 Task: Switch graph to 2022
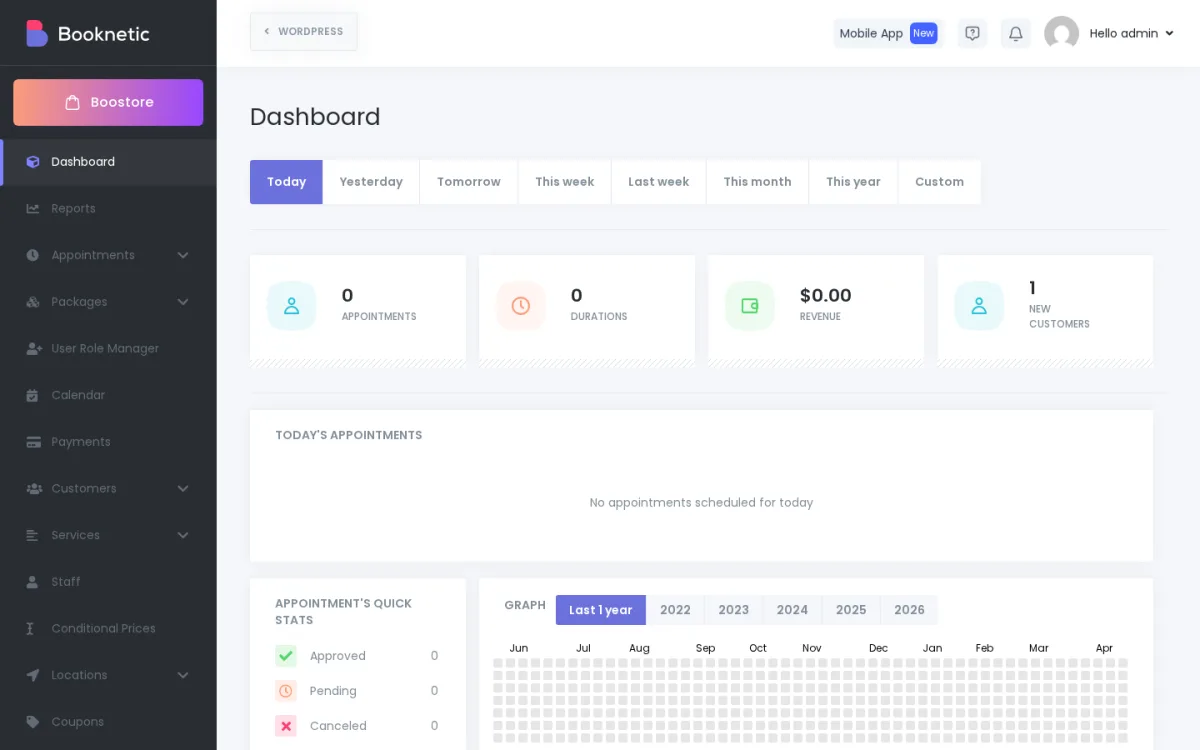675,610
